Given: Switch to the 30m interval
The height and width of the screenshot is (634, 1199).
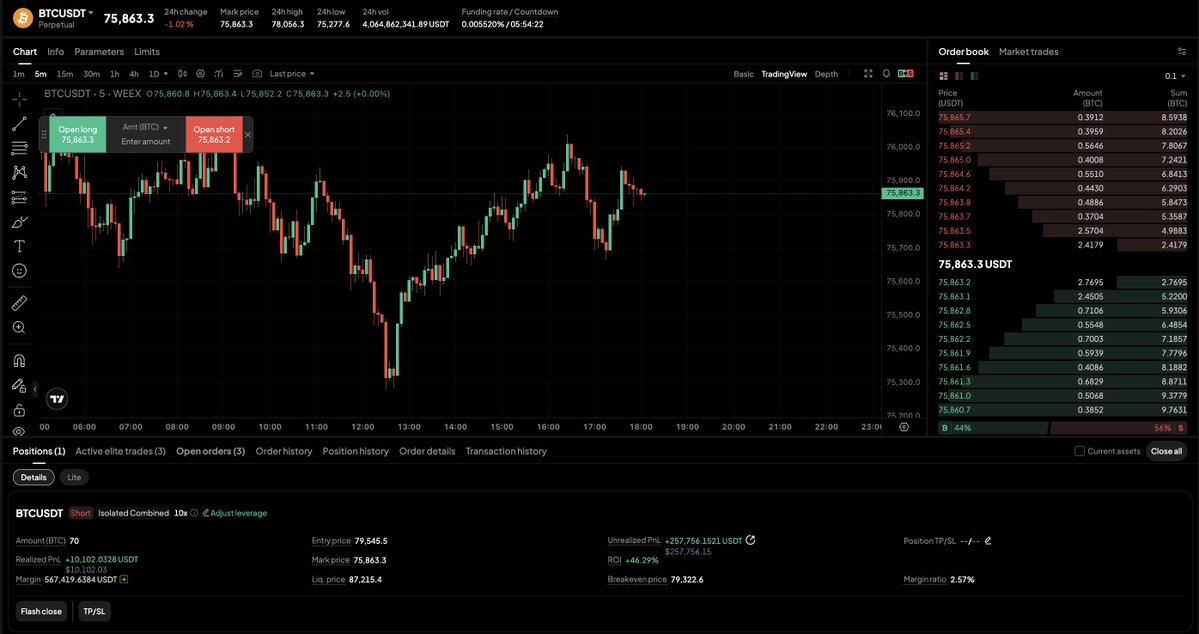Looking at the screenshot, I should point(92,74).
